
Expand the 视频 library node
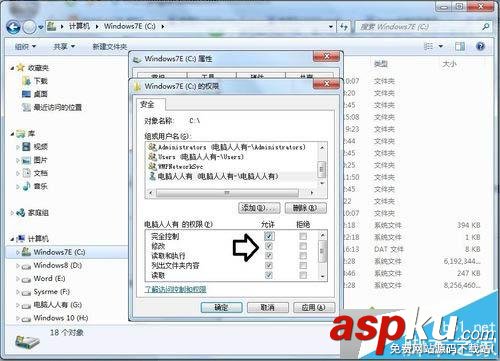tap(18, 147)
